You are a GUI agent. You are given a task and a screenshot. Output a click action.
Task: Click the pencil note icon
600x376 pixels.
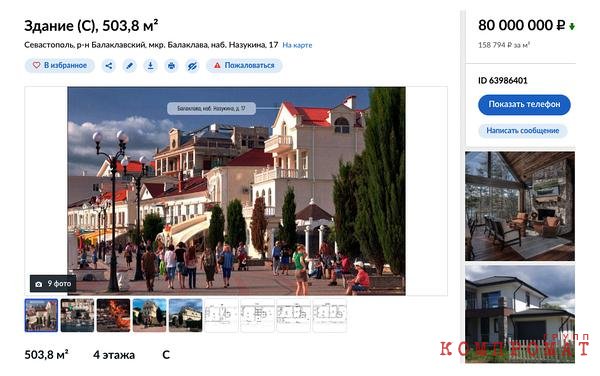(130, 65)
